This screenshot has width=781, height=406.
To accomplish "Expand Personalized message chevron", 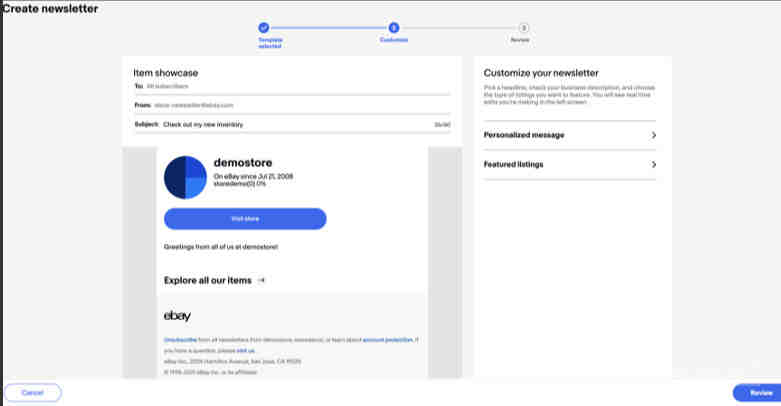I will (x=653, y=135).
